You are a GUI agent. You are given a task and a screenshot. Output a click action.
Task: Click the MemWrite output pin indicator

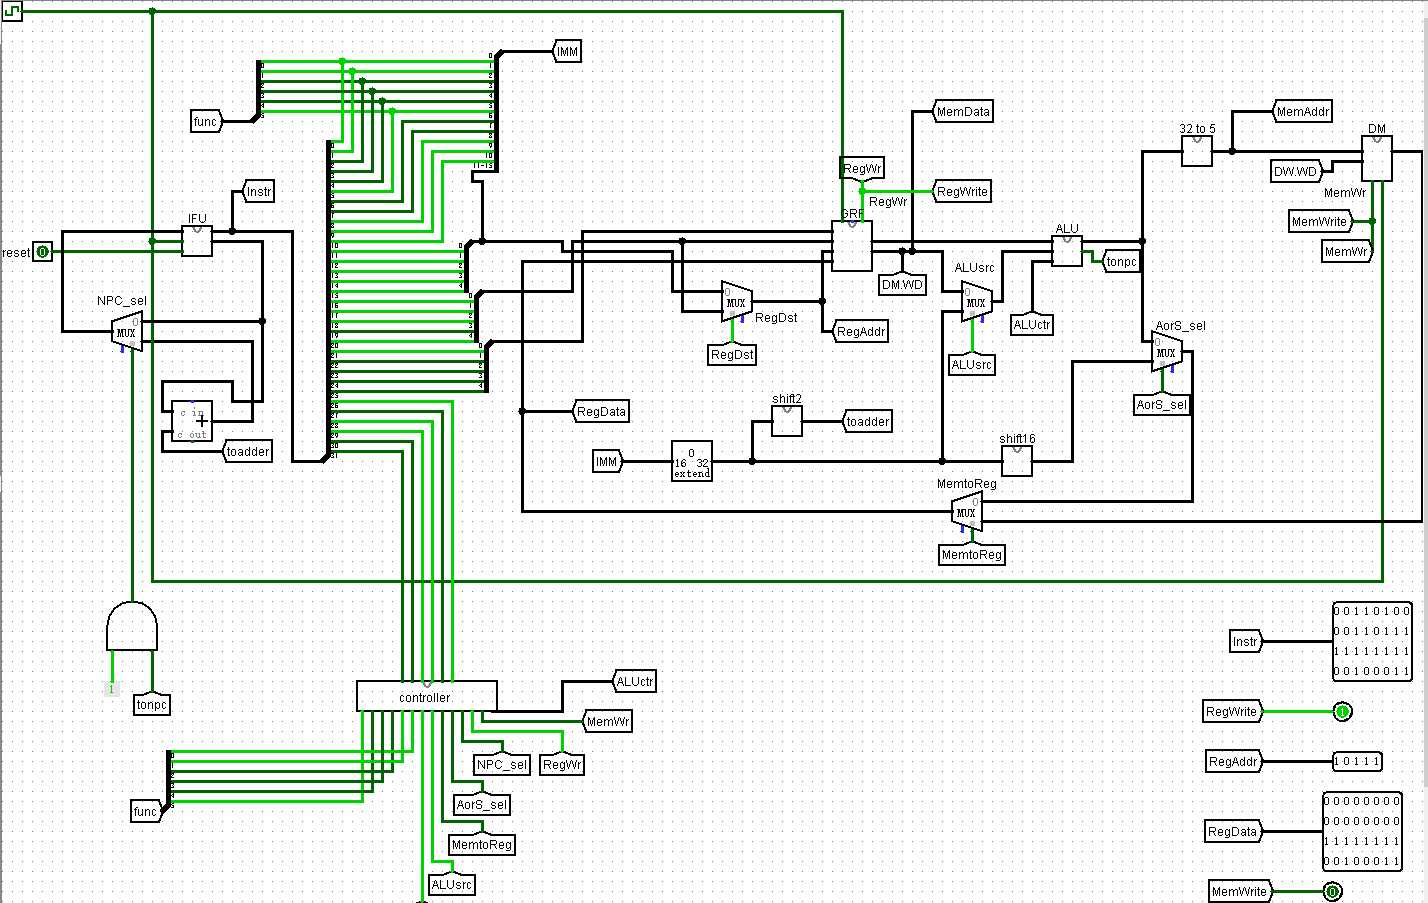click(x=1332, y=892)
